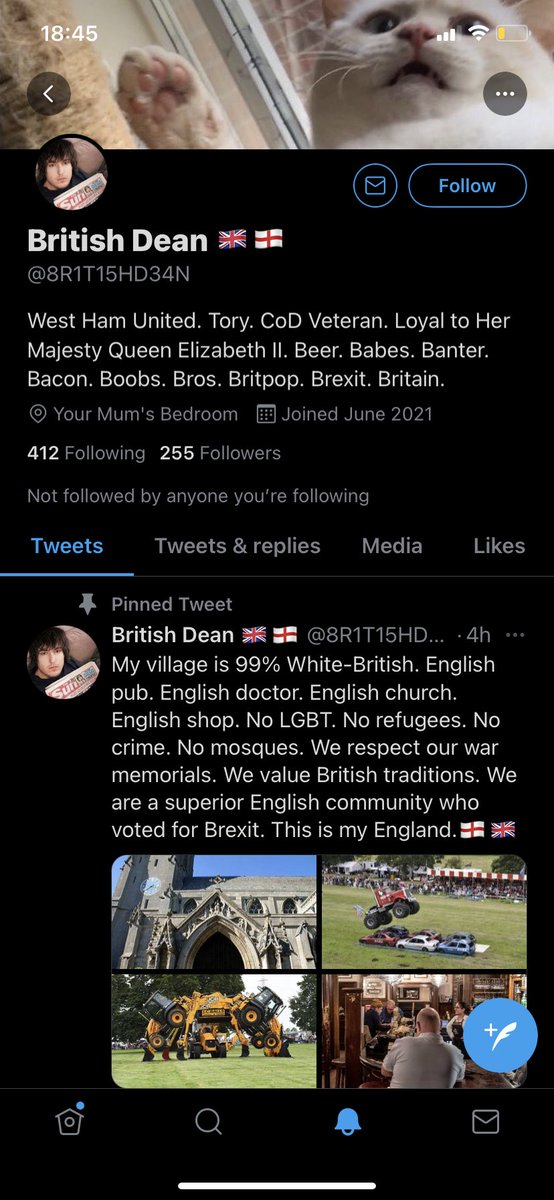This screenshot has width=554, height=1200.
Task: Open Messages envelope in bottom bar
Action: click(485, 1122)
